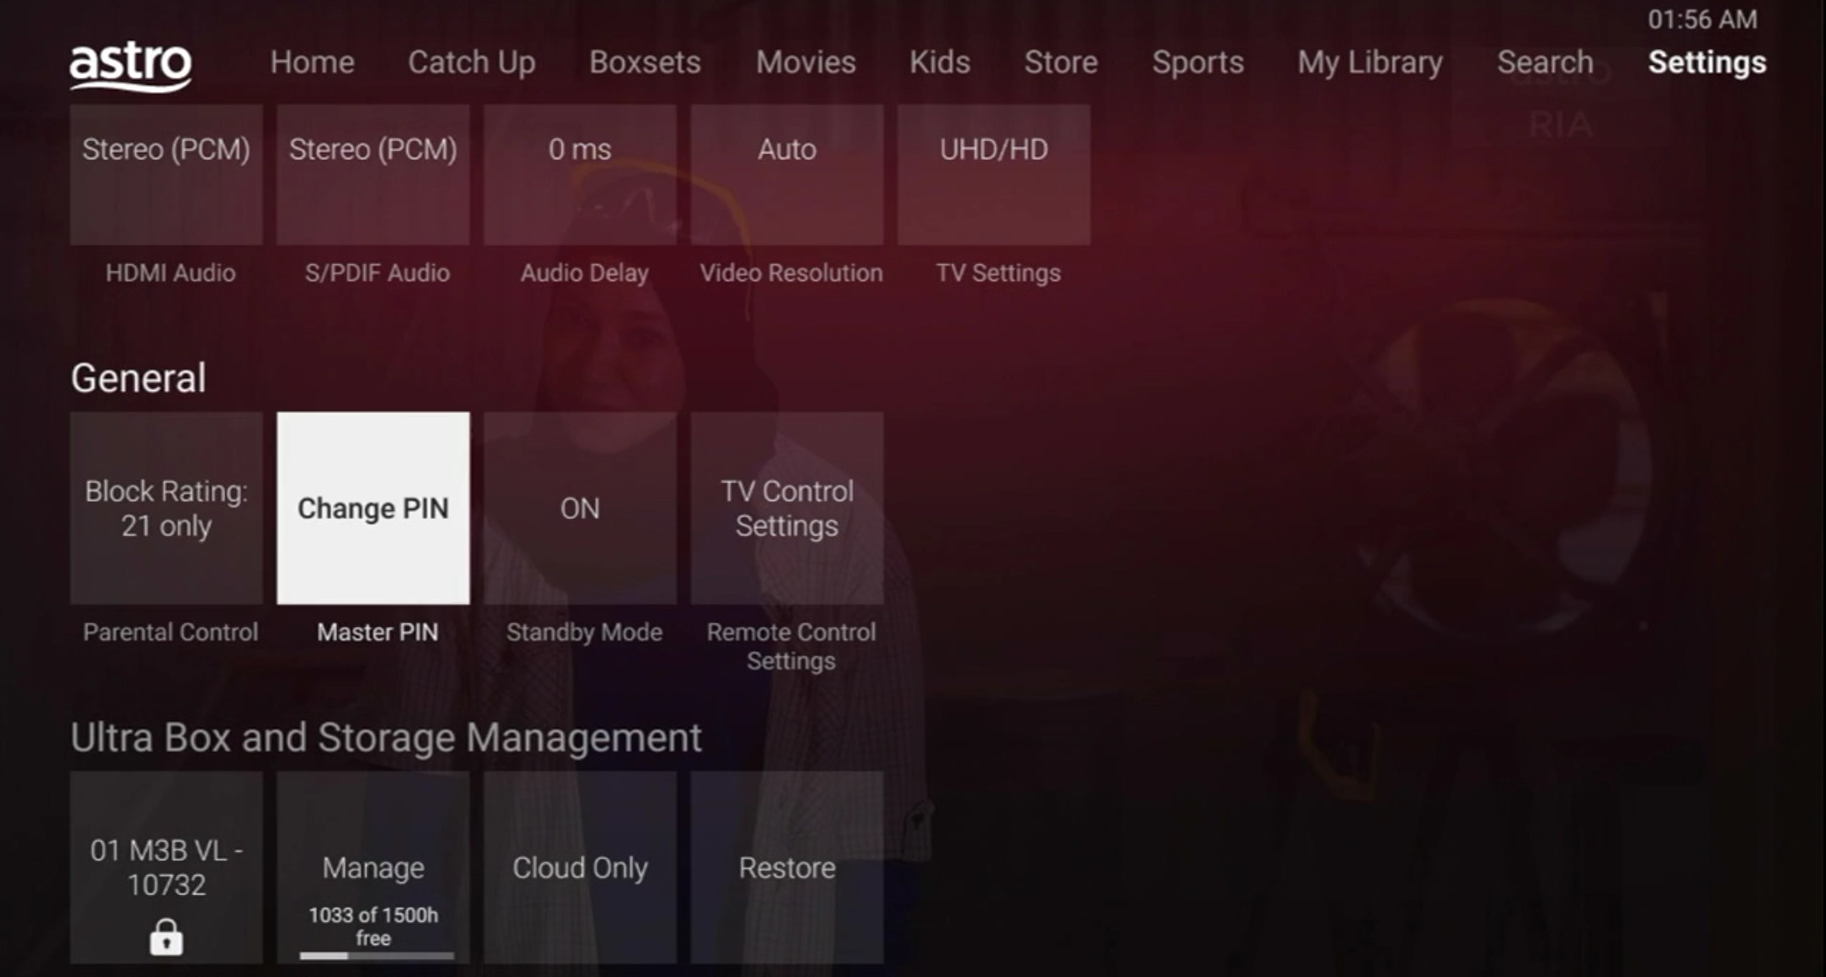
Task: Open My Library
Action: point(1370,62)
